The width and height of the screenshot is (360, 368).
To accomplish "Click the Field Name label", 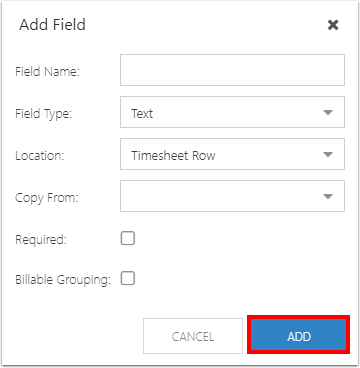I will tap(47, 72).
